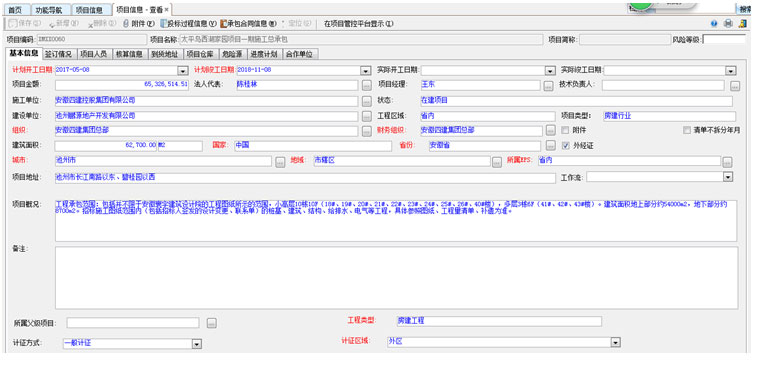Open the 合作单位 sub-tab
757x370 pixels.
click(x=300, y=54)
